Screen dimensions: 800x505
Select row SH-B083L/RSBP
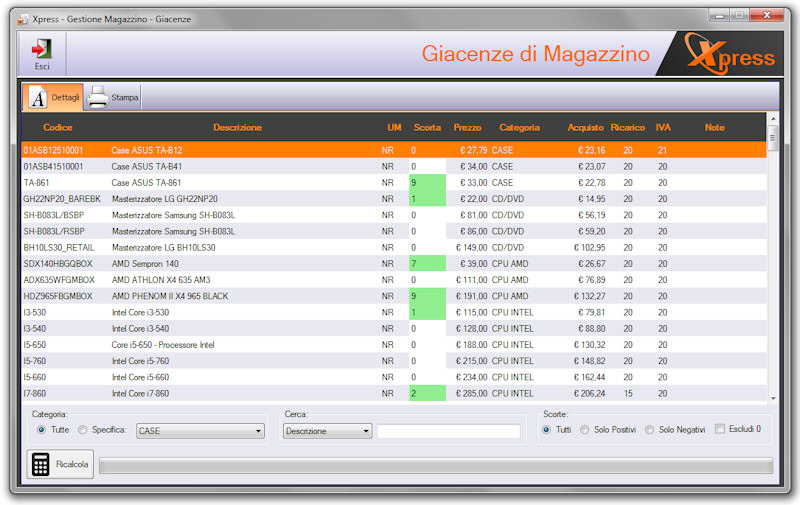(x=394, y=231)
